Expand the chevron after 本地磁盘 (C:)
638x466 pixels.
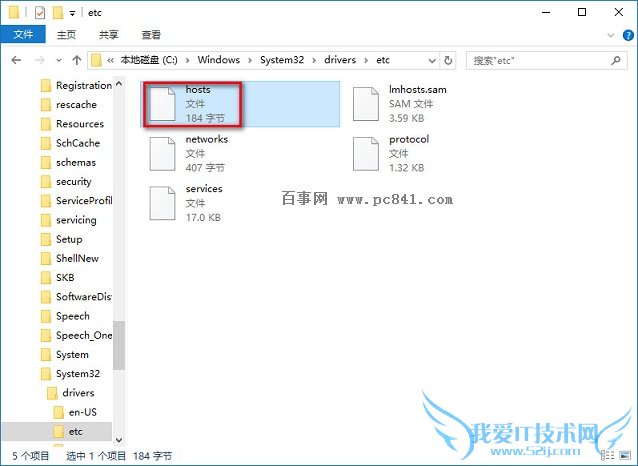point(188,61)
